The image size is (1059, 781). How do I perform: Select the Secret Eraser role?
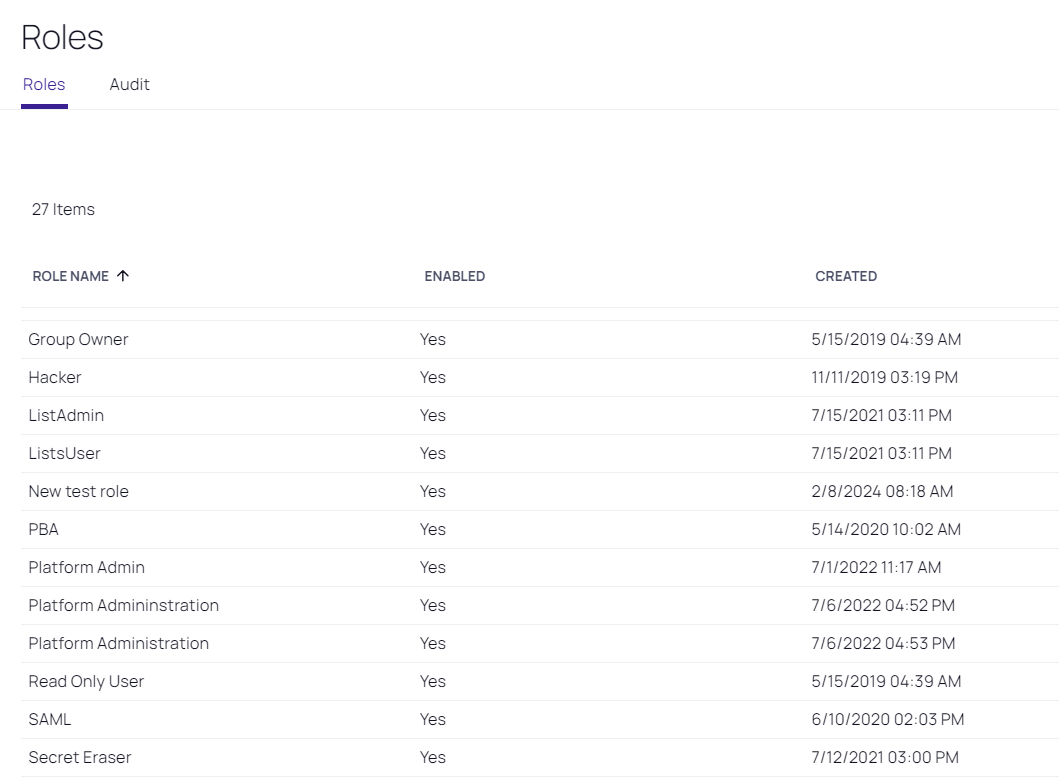(x=79, y=758)
